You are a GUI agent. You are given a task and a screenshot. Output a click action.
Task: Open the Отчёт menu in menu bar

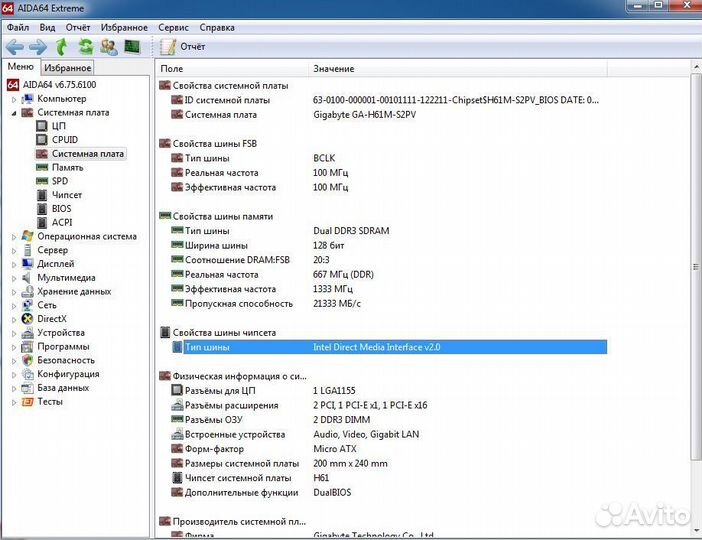(78, 28)
